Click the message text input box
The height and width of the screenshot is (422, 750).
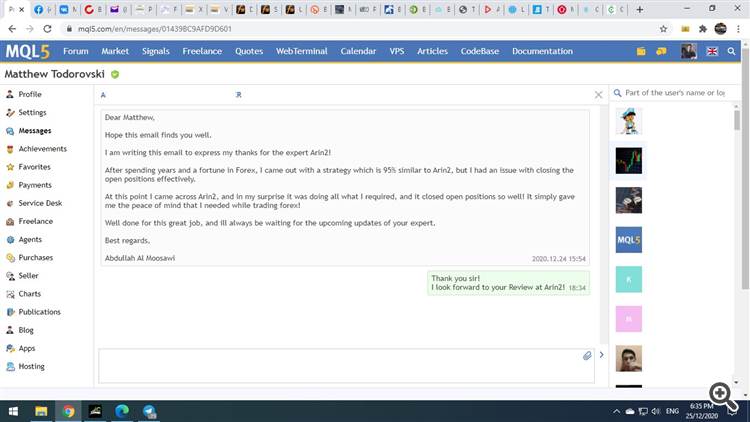(x=346, y=366)
